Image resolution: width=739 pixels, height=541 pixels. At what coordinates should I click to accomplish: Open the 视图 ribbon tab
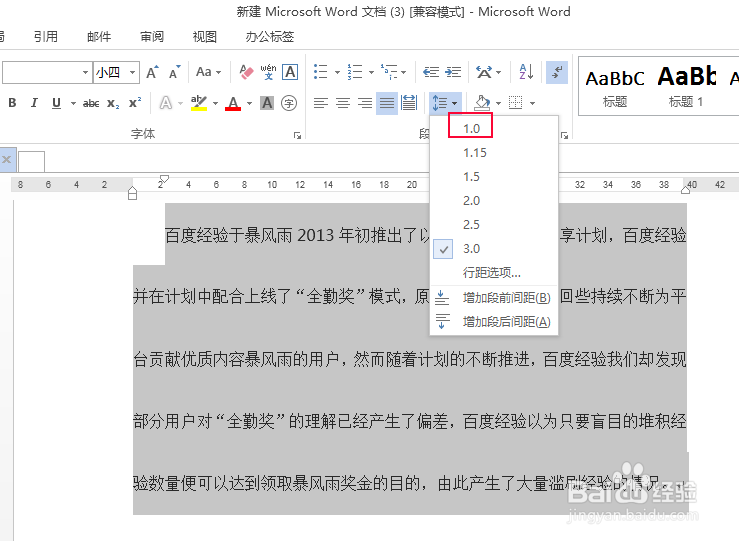[205, 36]
